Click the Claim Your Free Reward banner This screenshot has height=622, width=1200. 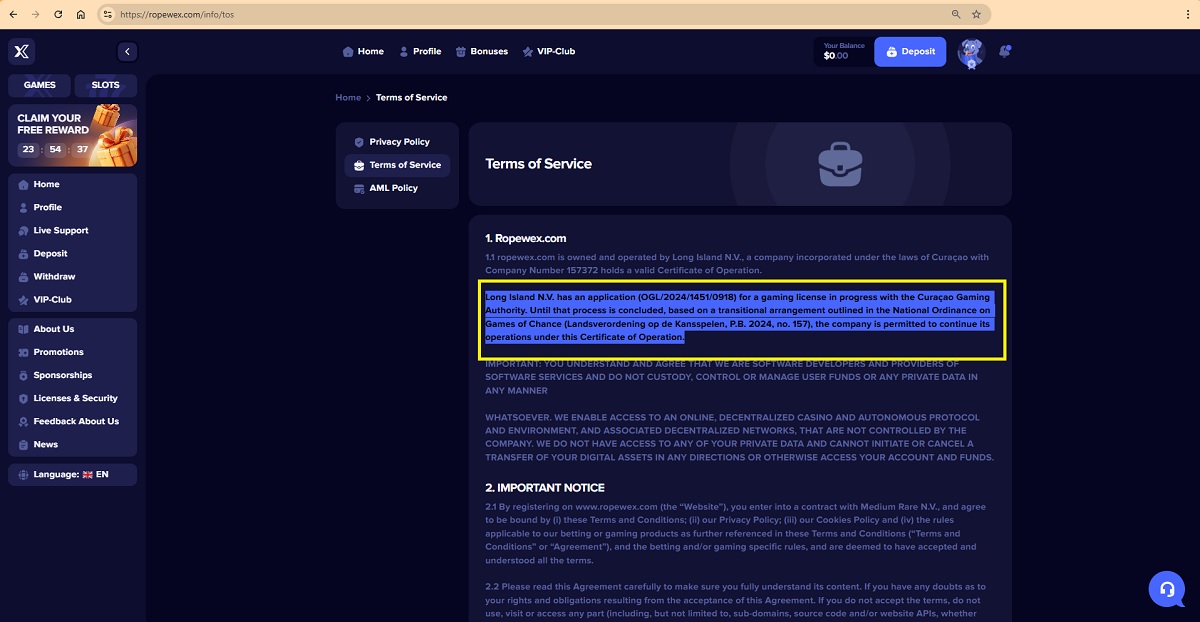[x=72, y=135]
